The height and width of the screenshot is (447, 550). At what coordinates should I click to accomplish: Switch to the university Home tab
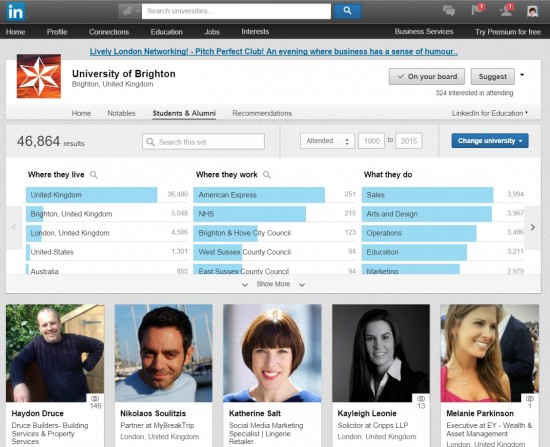pos(81,113)
